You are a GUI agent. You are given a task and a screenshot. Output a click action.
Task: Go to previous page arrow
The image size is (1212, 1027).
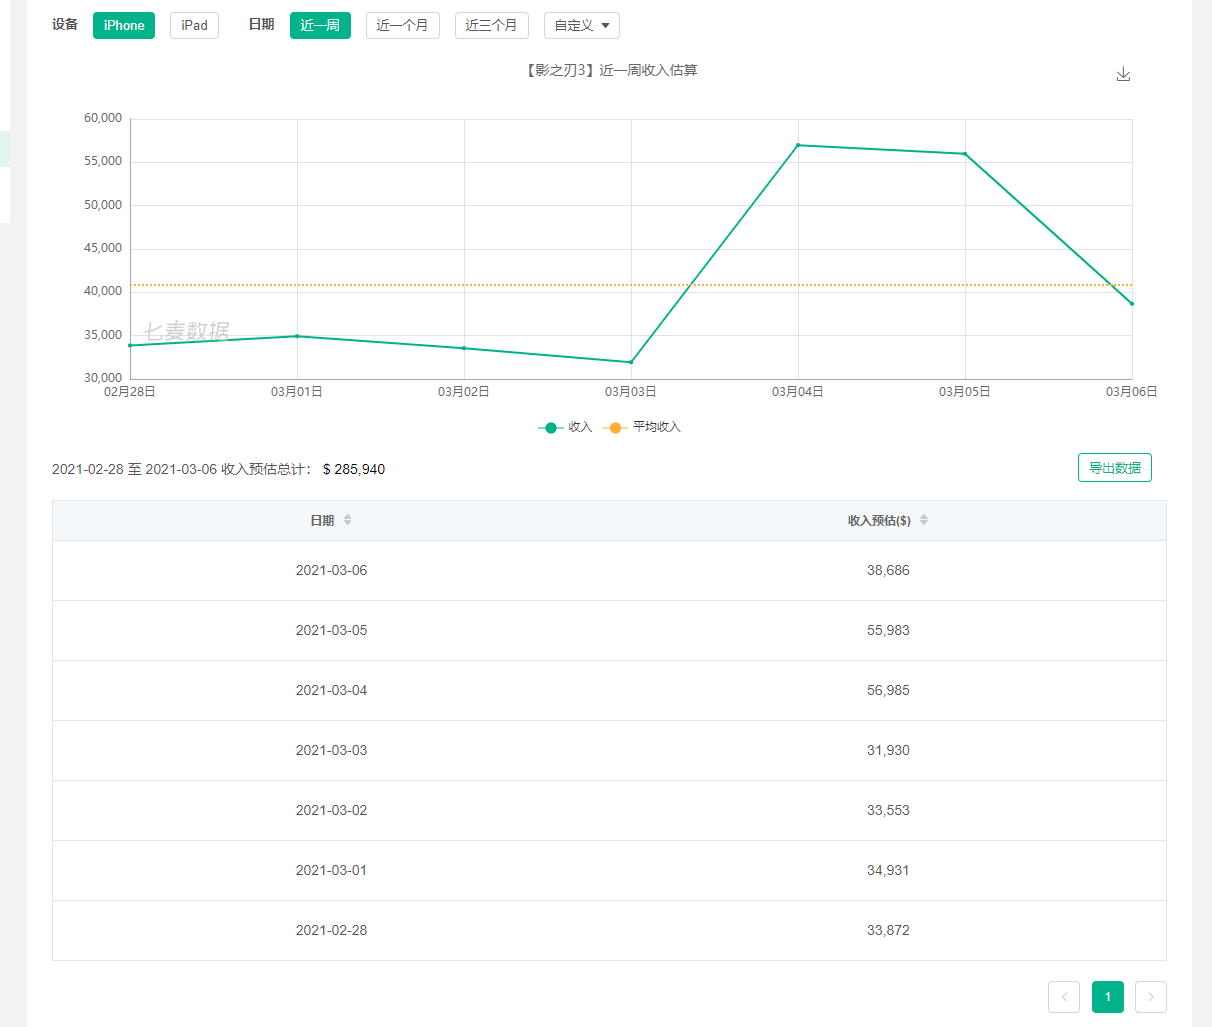(x=1064, y=997)
